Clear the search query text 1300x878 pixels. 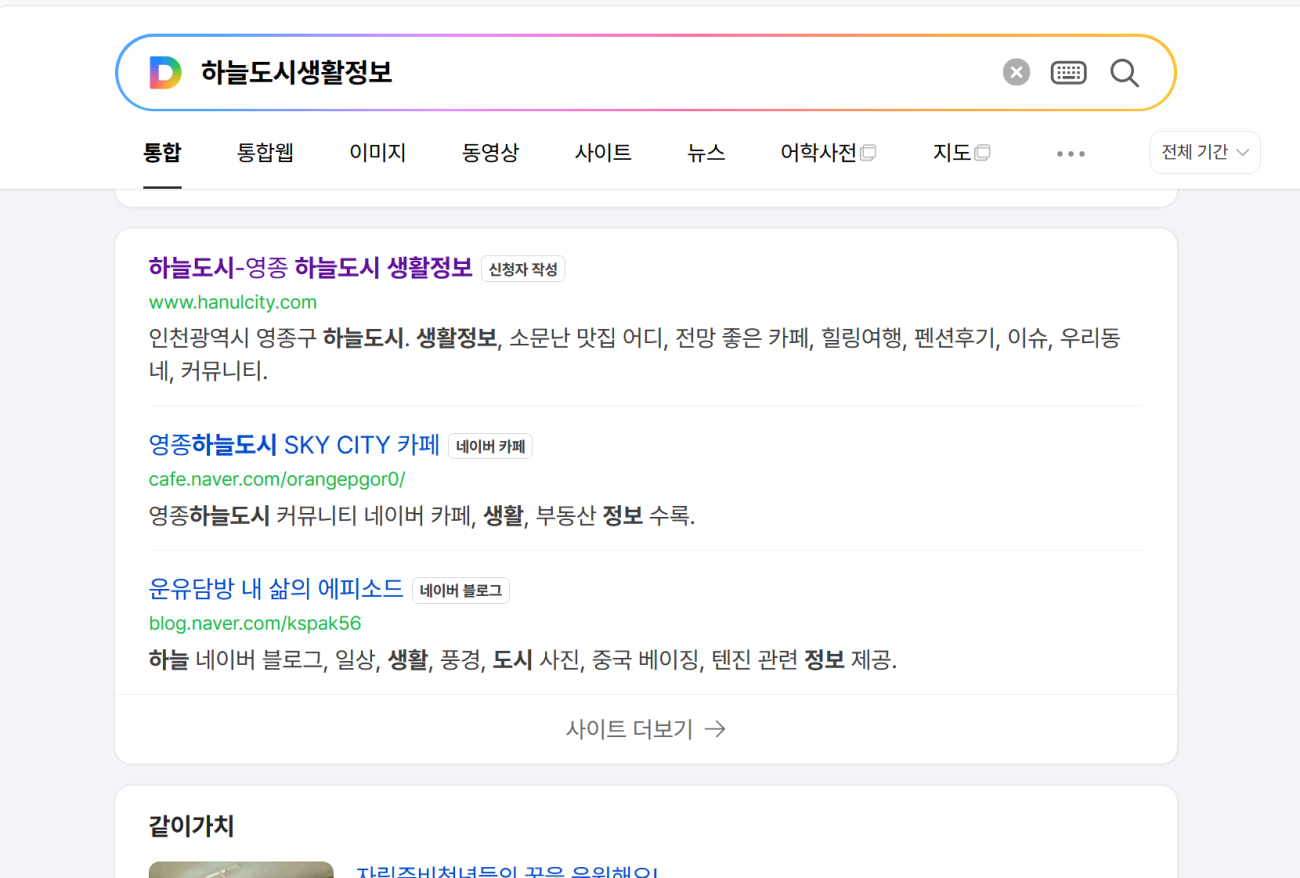click(x=1016, y=72)
